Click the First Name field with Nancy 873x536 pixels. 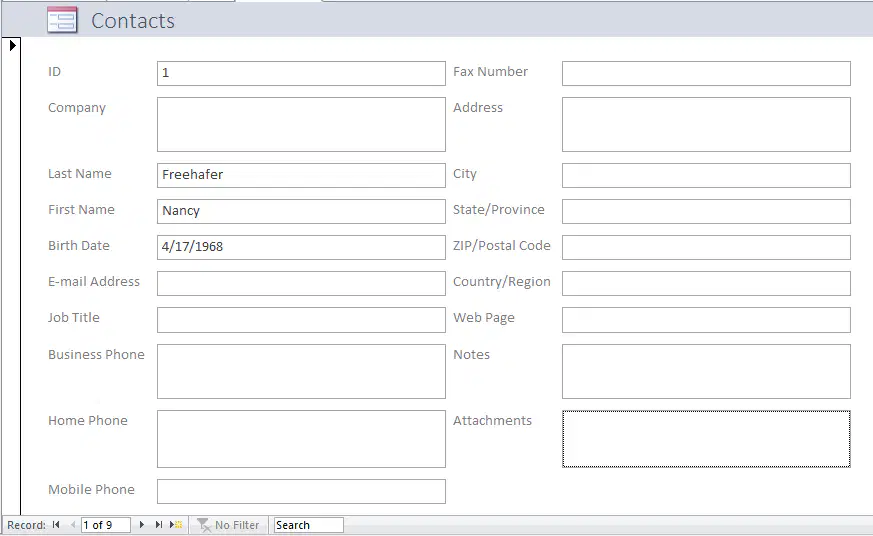point(301,212)
